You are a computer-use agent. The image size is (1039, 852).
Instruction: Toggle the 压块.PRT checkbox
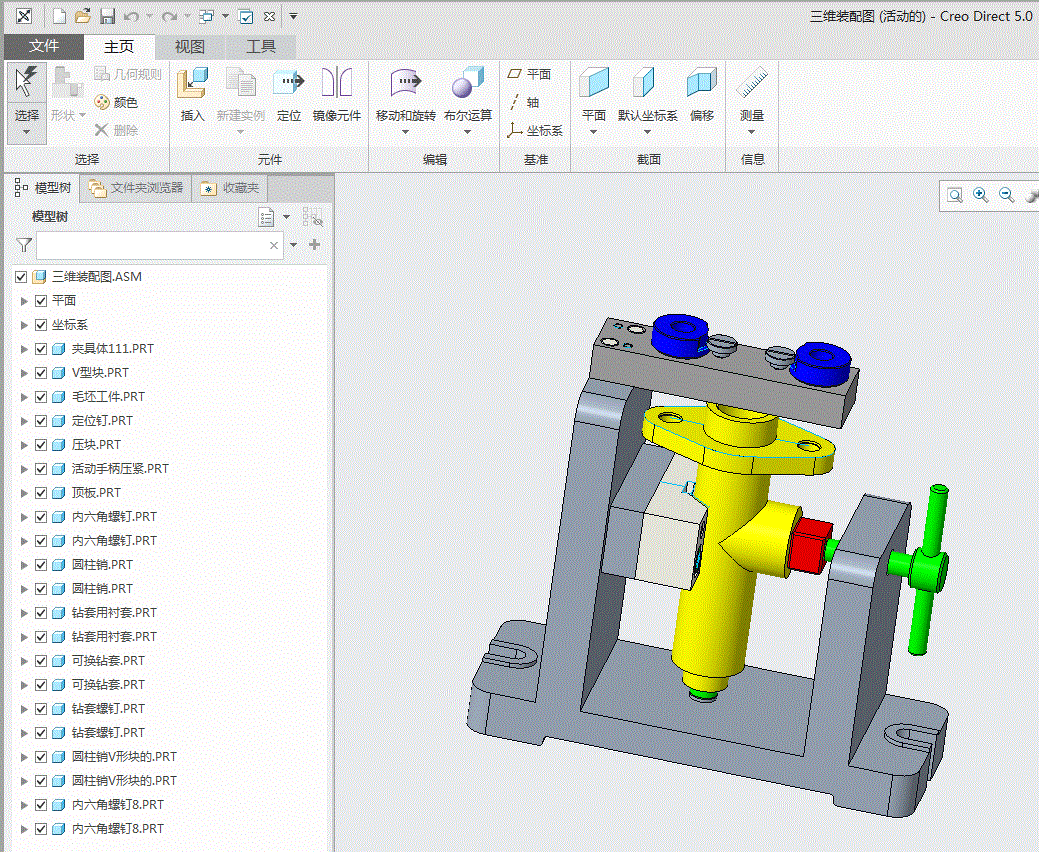click(x=41, y=445)
